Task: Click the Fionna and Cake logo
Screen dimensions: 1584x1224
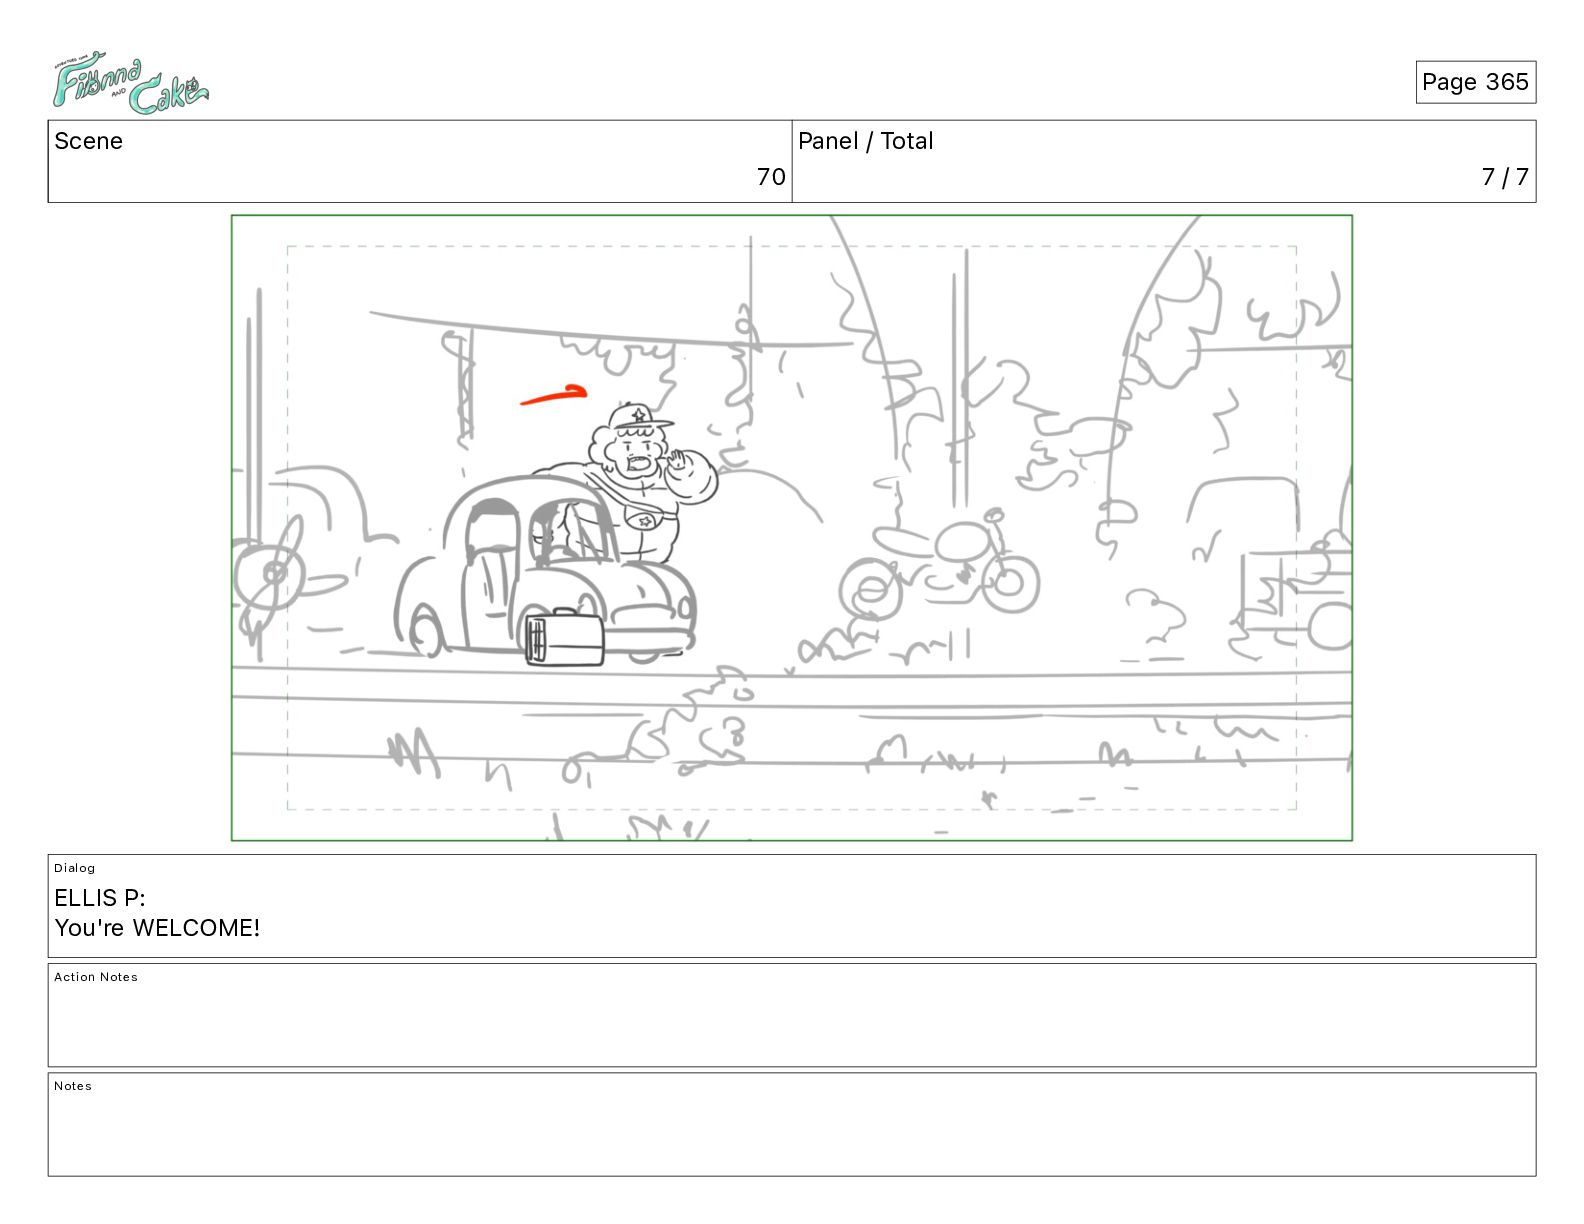Action: point(130,84)
